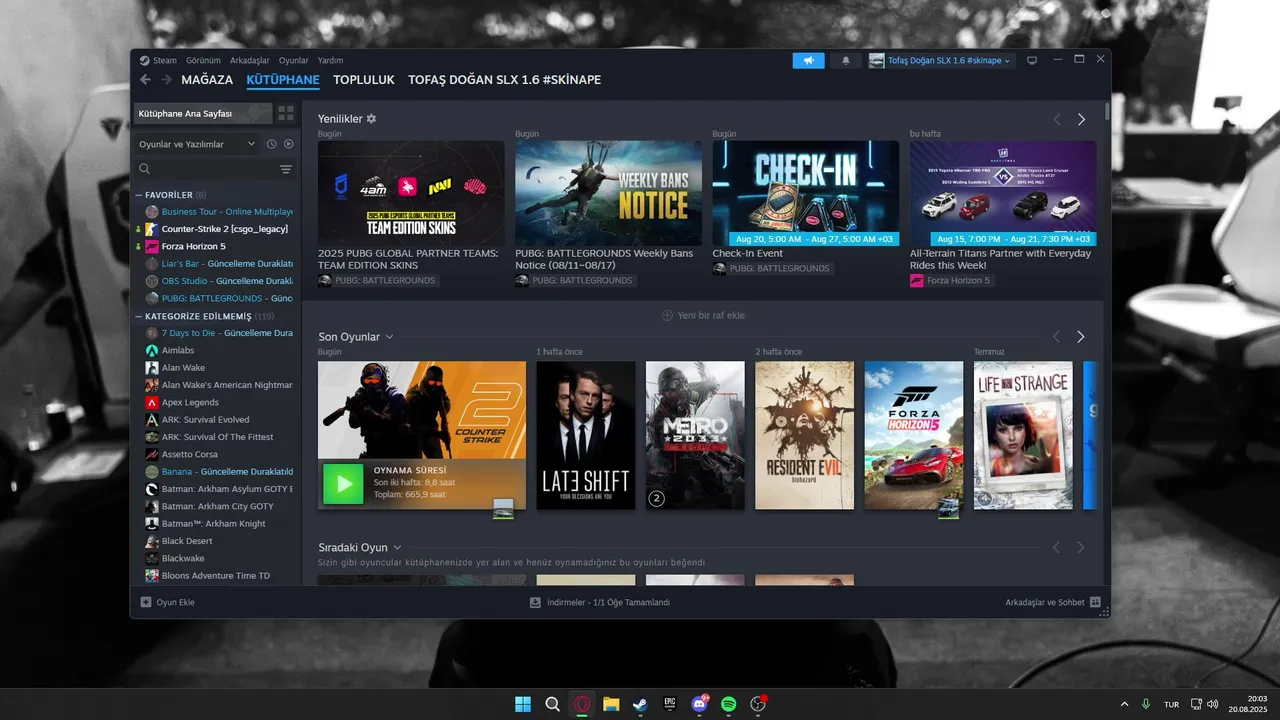Open Windows Start menu

pyautogui.click(x=523, y=704)
